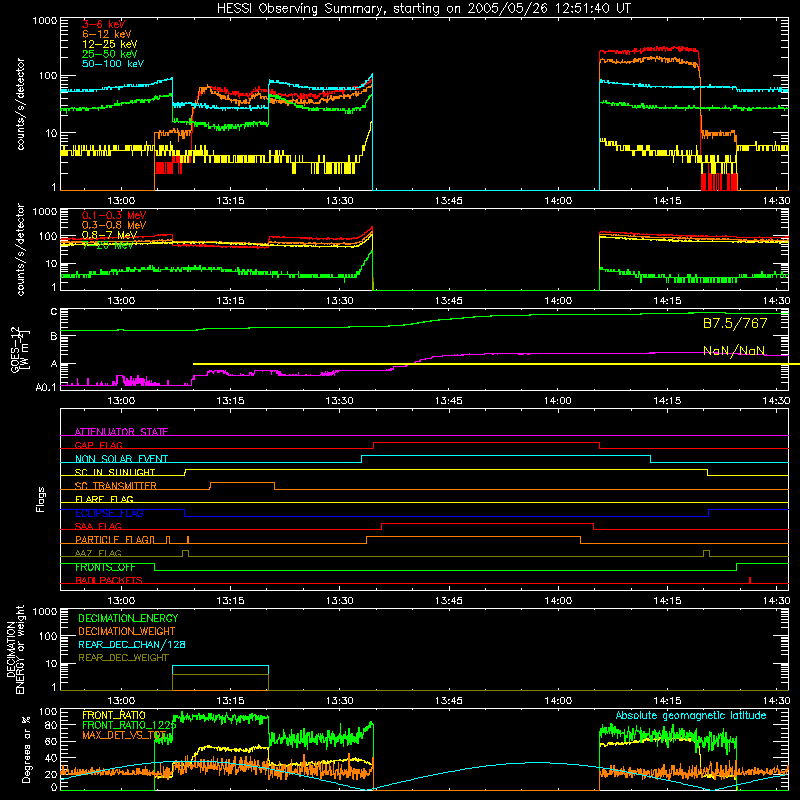
Task: Select the GOES-12 vertical axis label
Action: (x=19, y=350)
